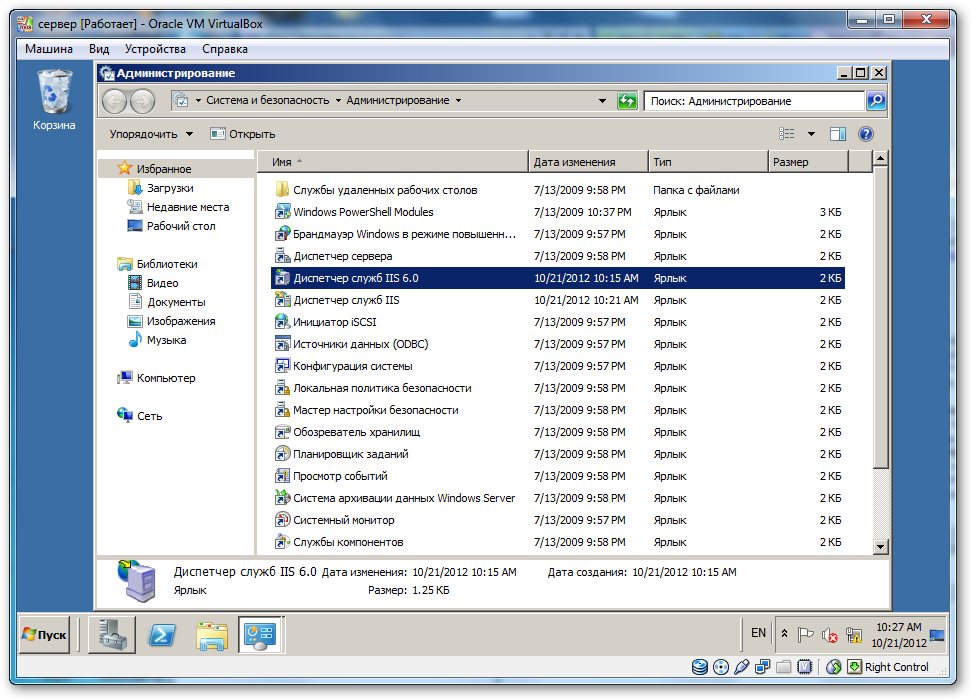The width and height of the screenshot is (971, 699).
Task: Open the Музыка library
Action: point(167,340)
